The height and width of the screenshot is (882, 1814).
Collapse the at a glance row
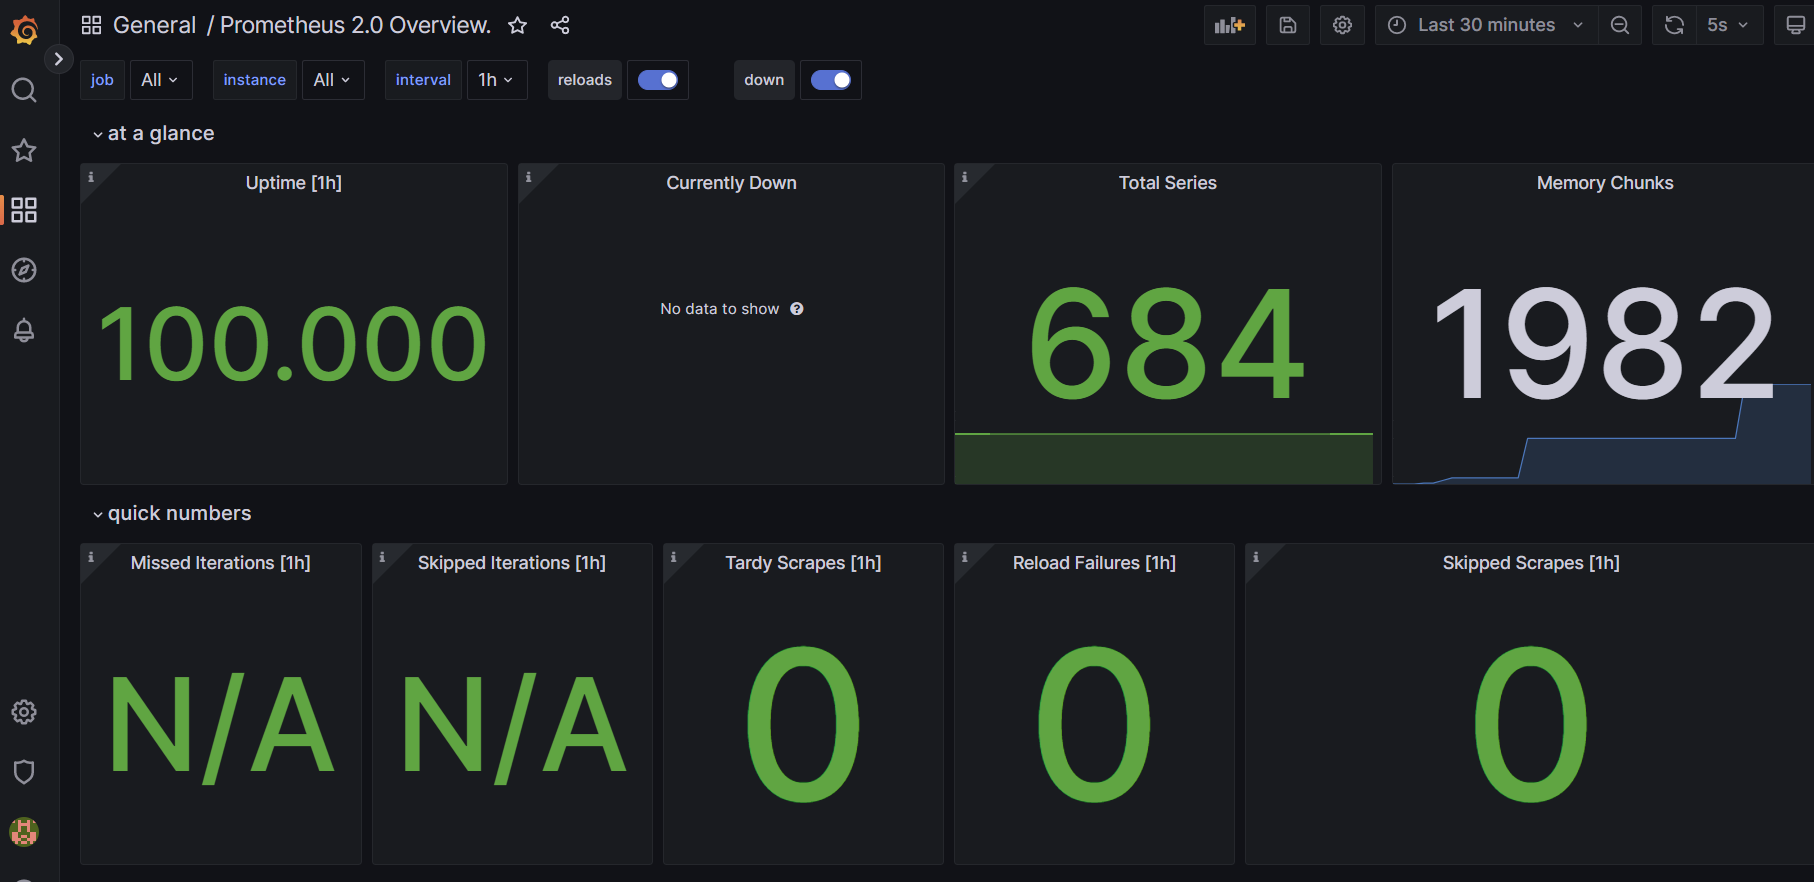(x=153, y=133)
